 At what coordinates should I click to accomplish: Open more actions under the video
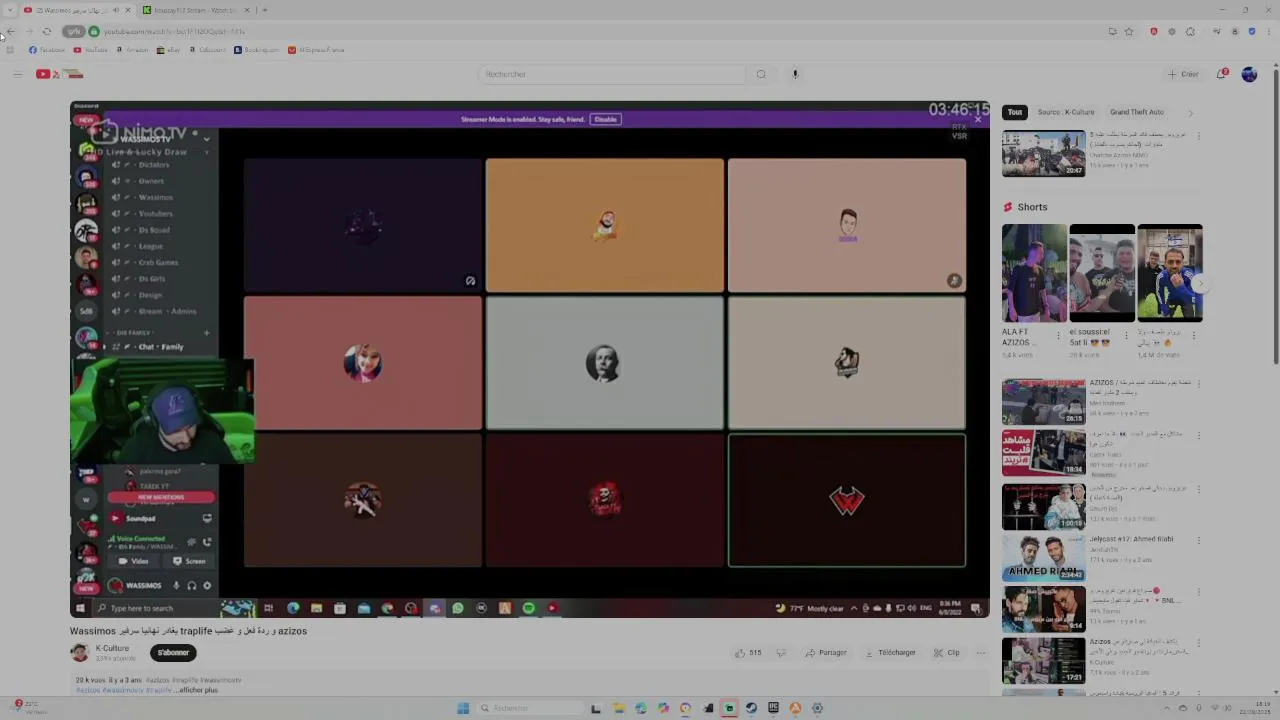pos(981,653)
